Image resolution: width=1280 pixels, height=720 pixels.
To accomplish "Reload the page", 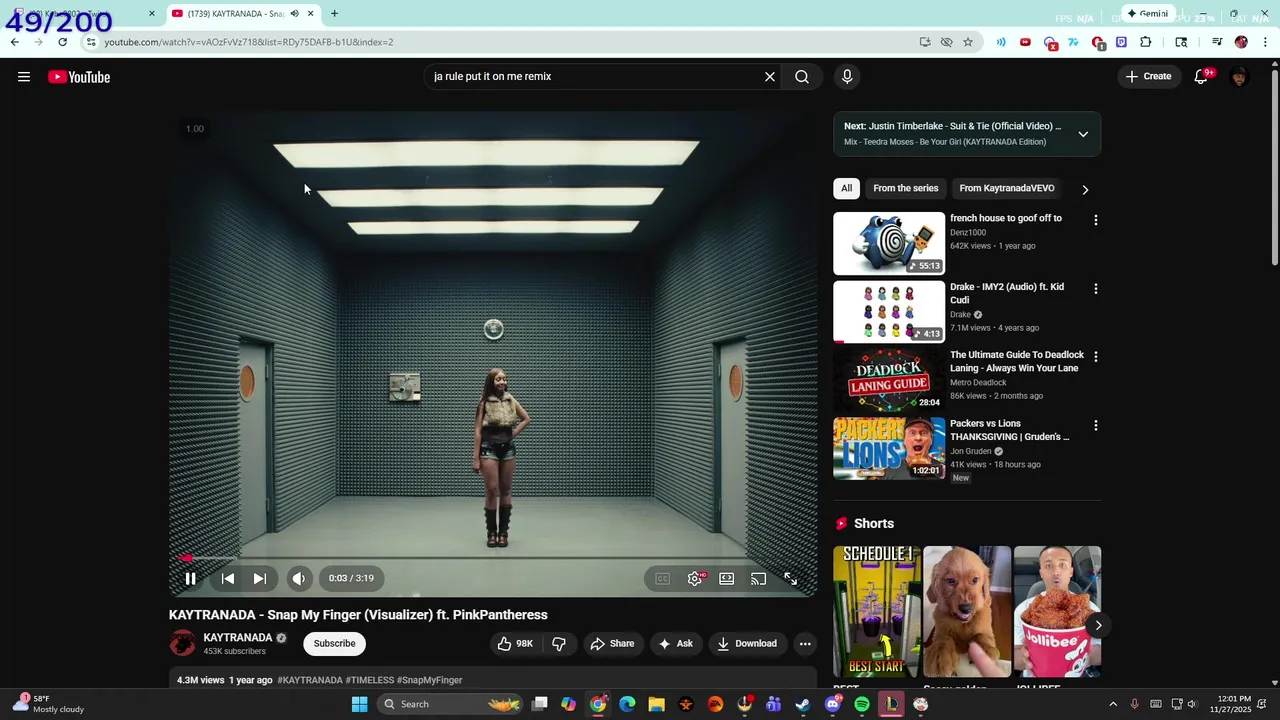I will [x=62, y=42].
